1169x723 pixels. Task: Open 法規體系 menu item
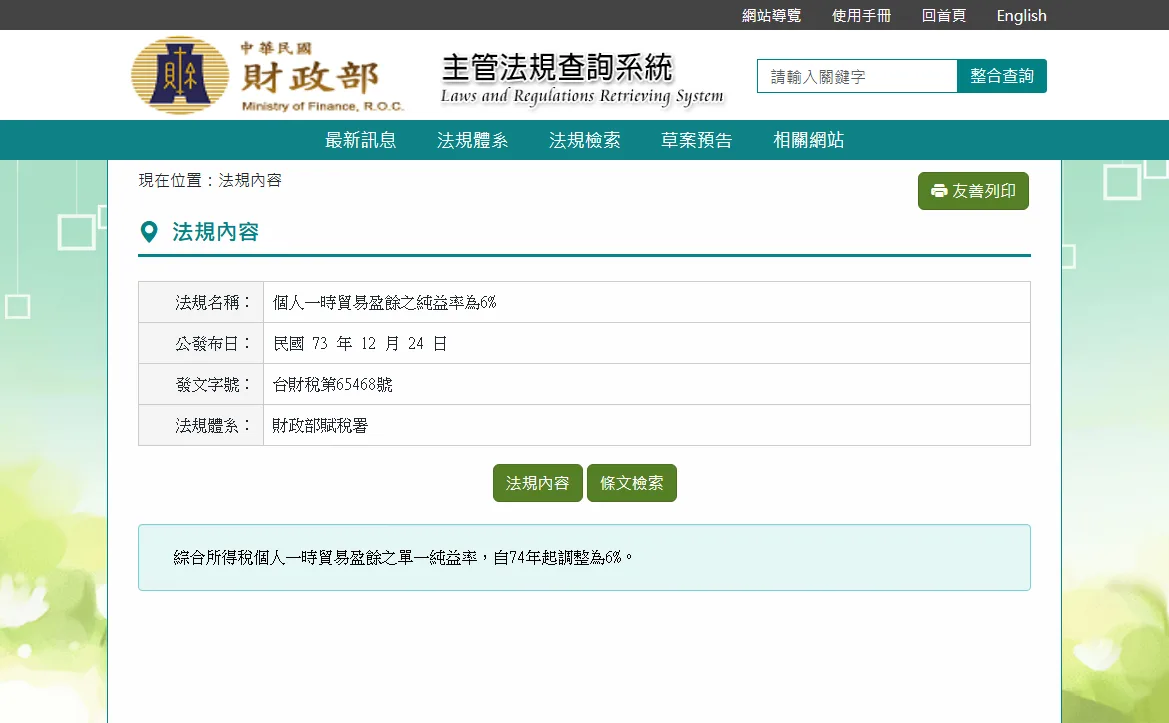click(472, 140)
